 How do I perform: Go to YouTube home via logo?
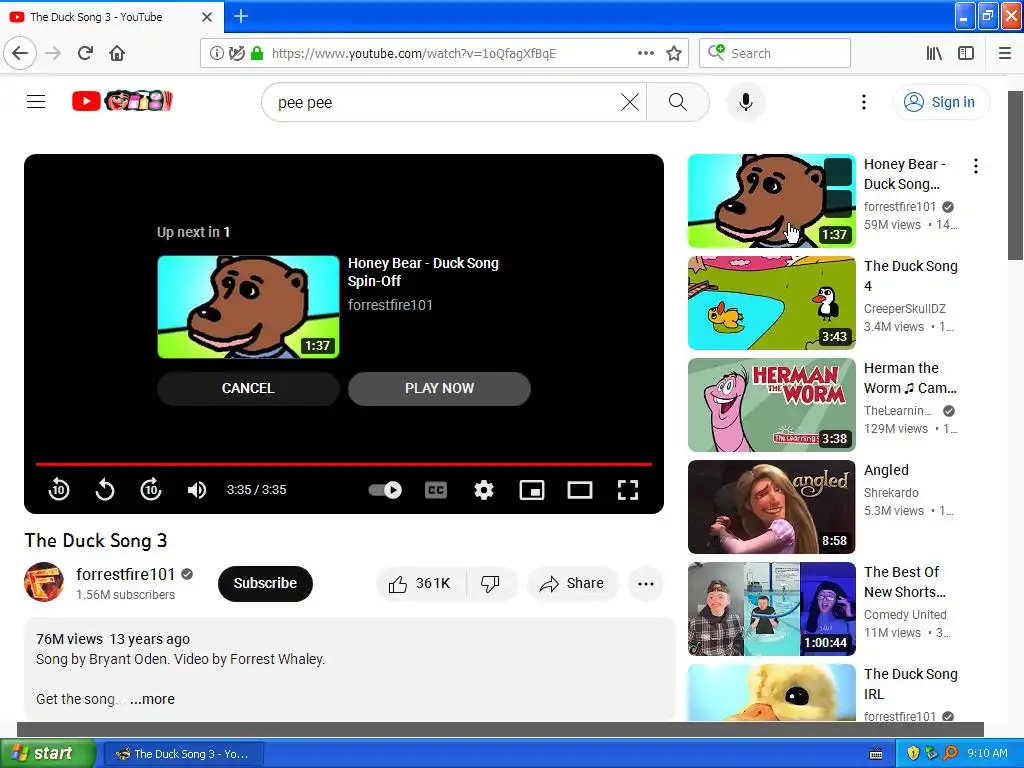[122, 101]
